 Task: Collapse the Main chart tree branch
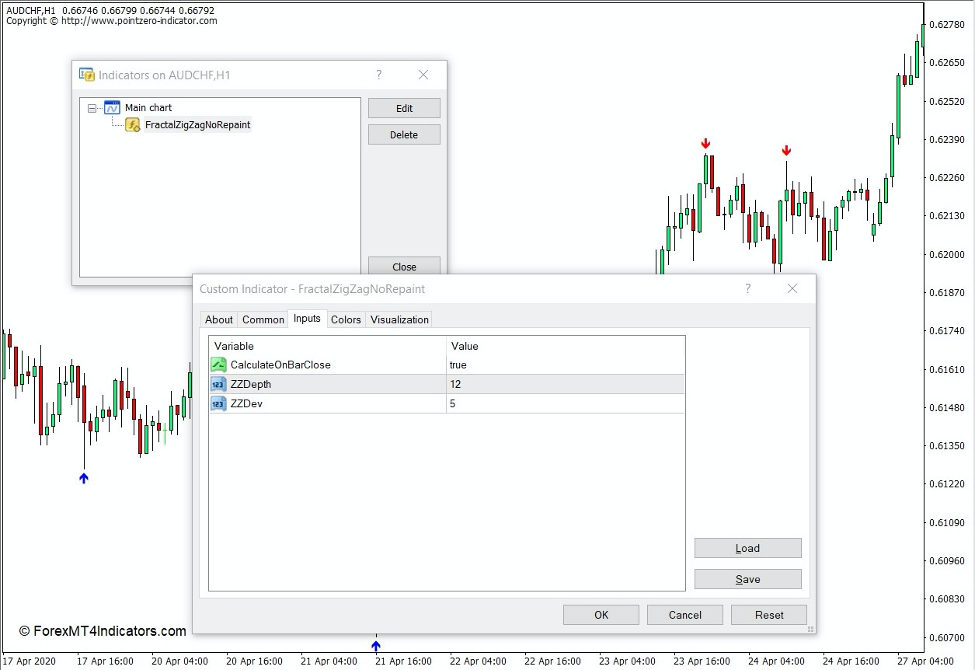tap(91, 107)
